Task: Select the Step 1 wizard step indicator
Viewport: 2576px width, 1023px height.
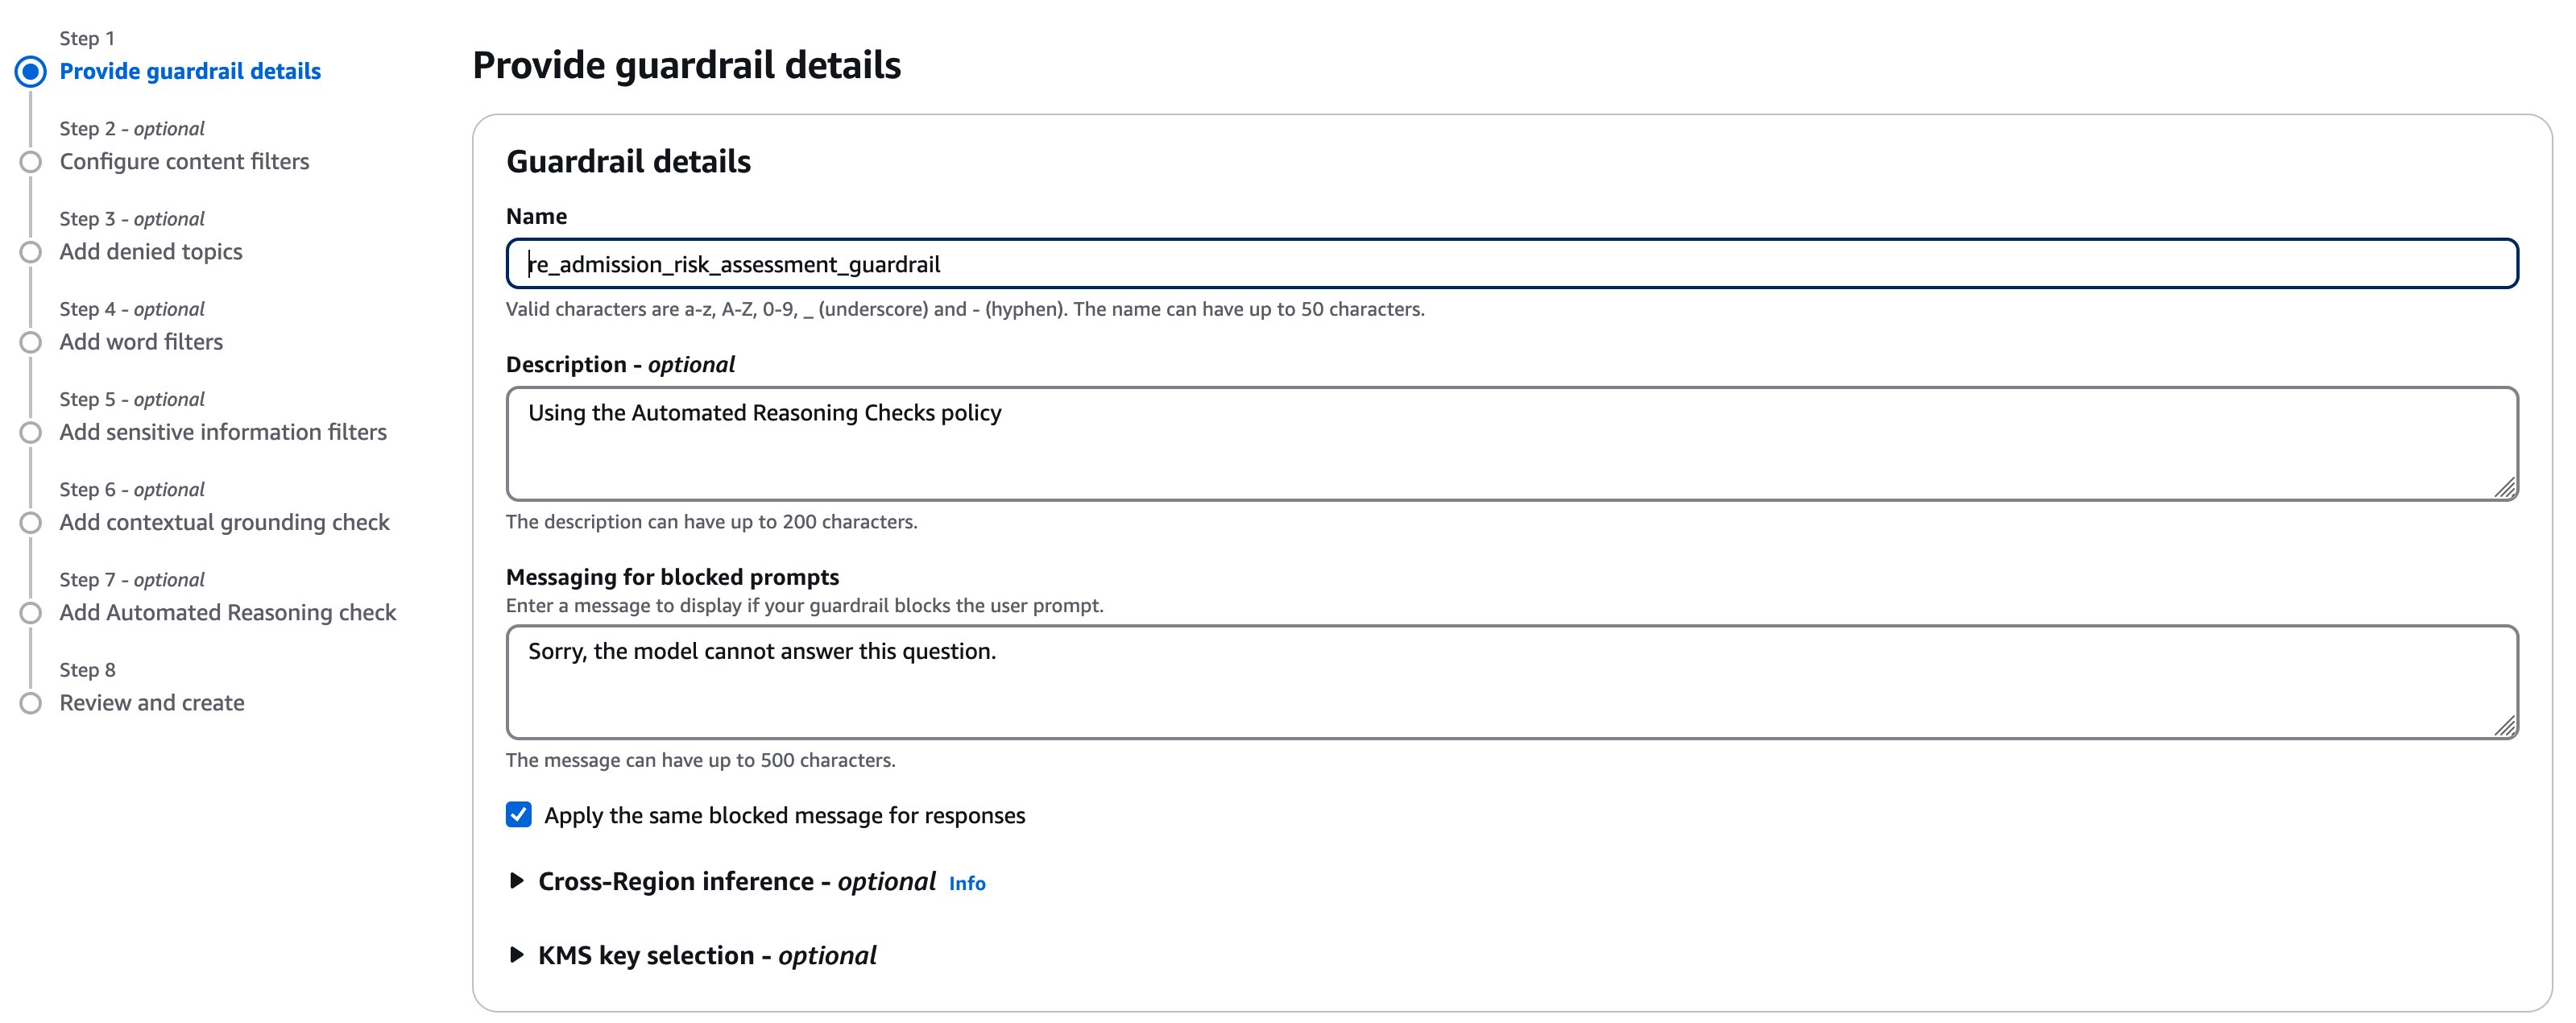Action: (x=31, y=72)
